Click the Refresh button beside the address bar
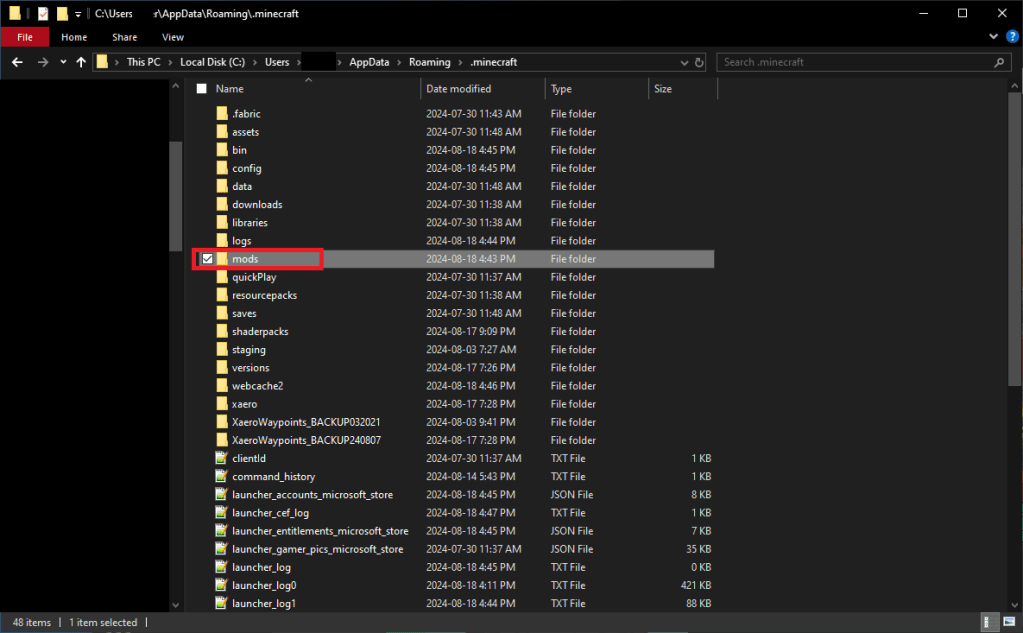 [x=699, y=62]
